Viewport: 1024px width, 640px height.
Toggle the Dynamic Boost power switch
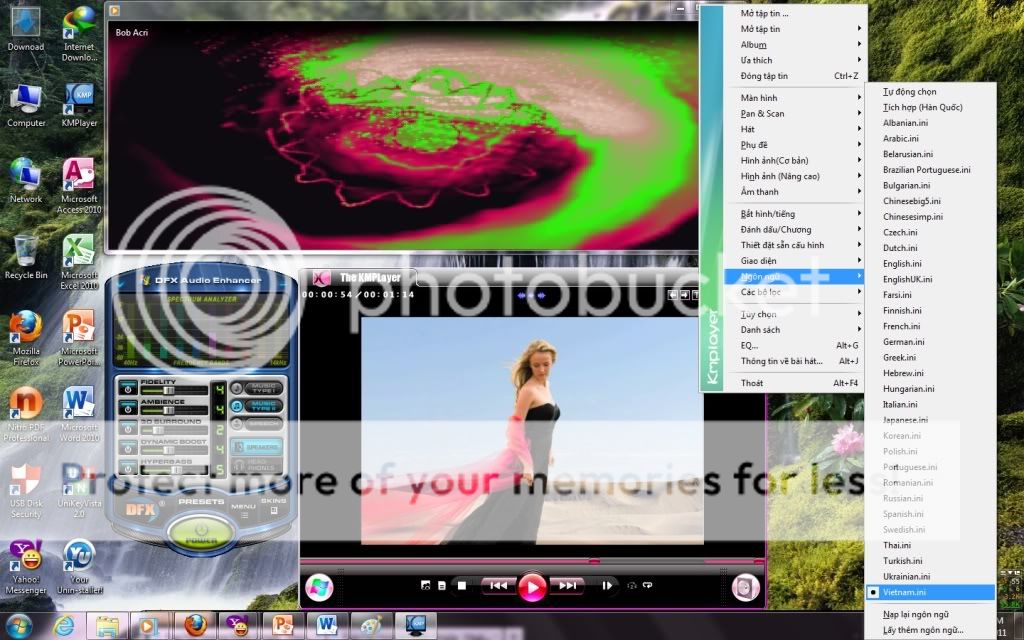click(128, 449)
